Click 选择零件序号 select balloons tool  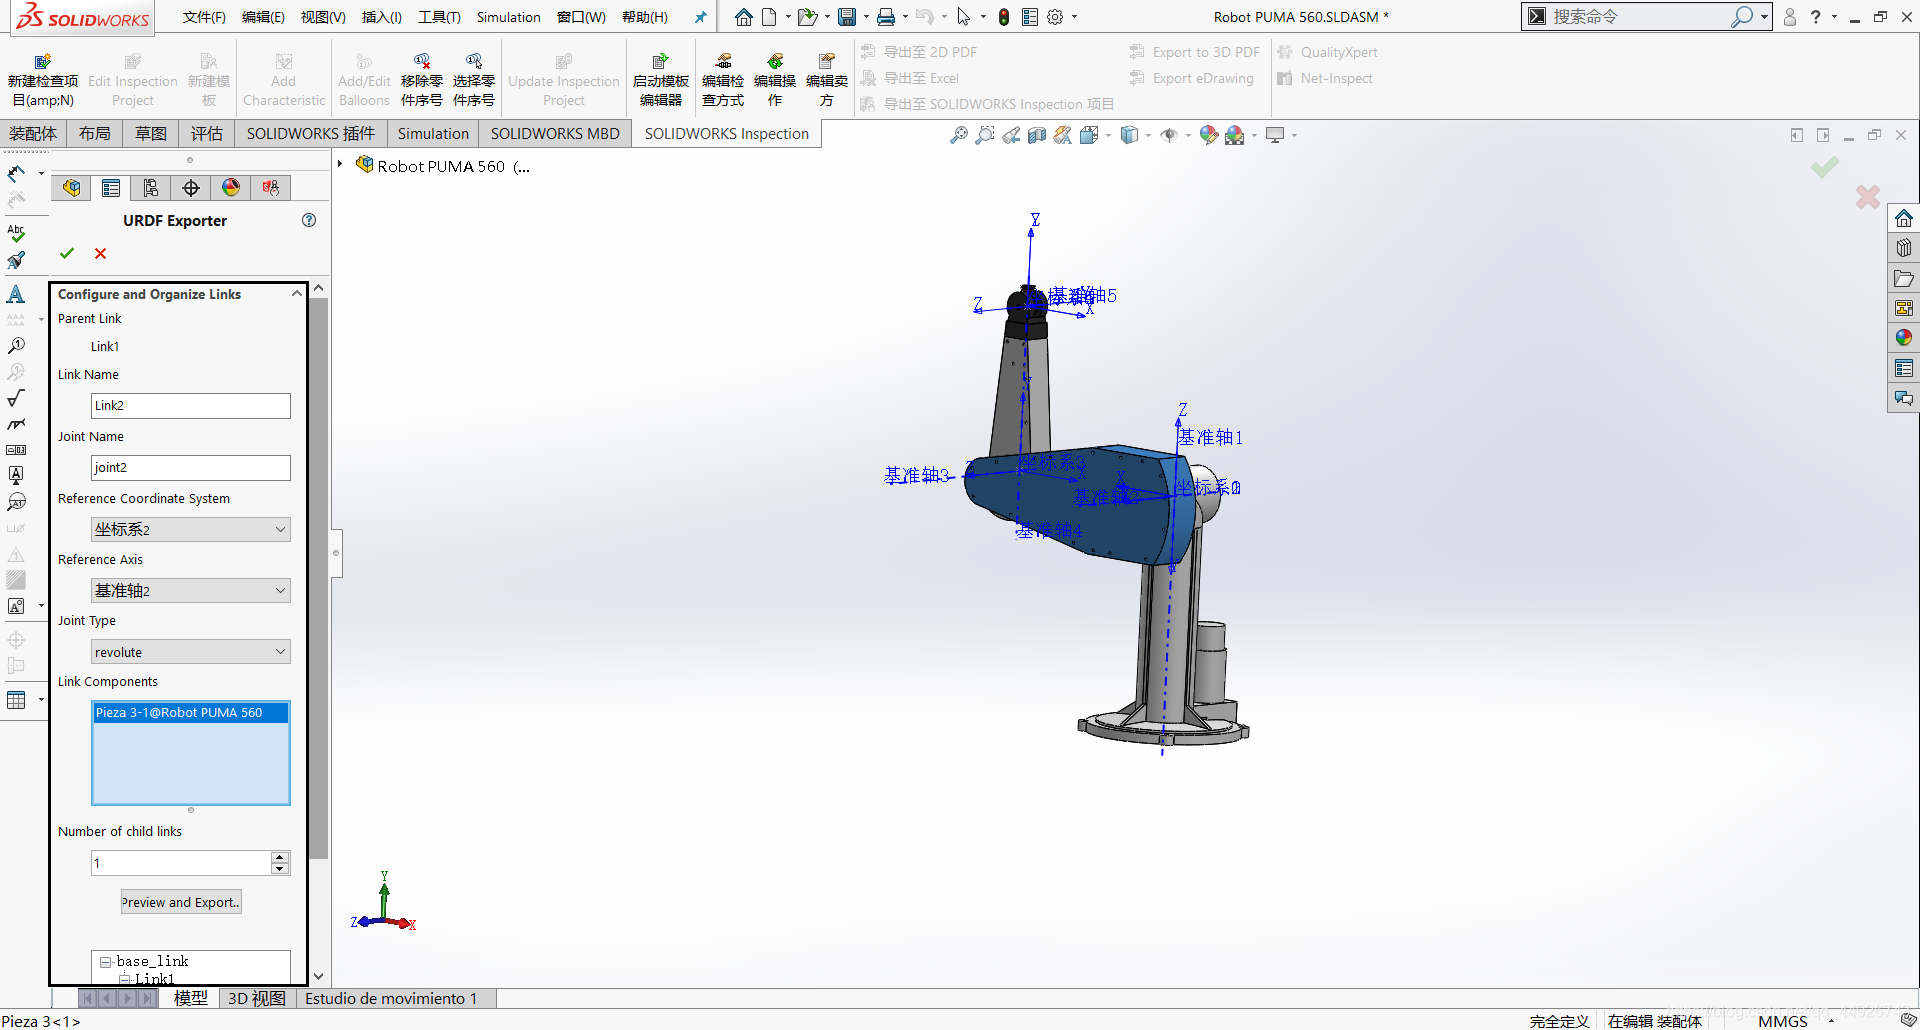pyautogui.click(x=474, y=80)
